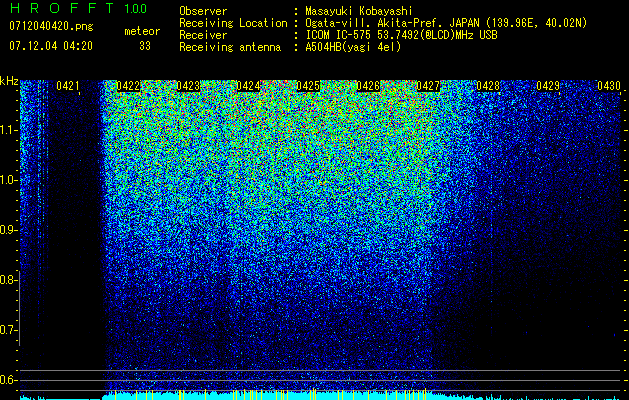Click the meteor count value 33
The height and width of the screenshot is (400, 629).
[145, 46]
